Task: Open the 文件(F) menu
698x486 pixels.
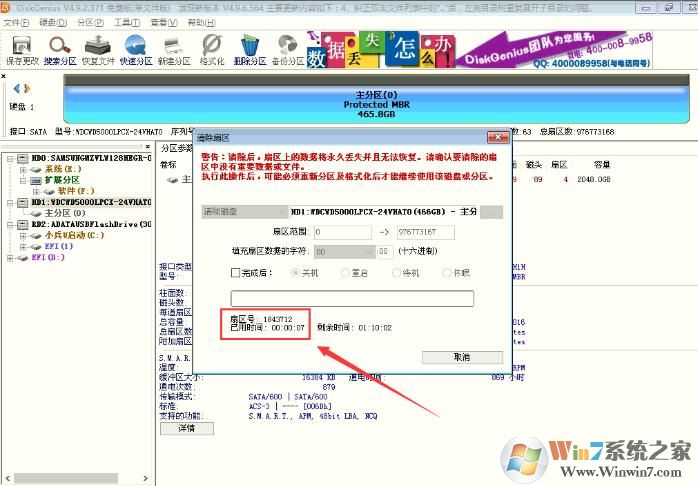Action: pos(16,22)
